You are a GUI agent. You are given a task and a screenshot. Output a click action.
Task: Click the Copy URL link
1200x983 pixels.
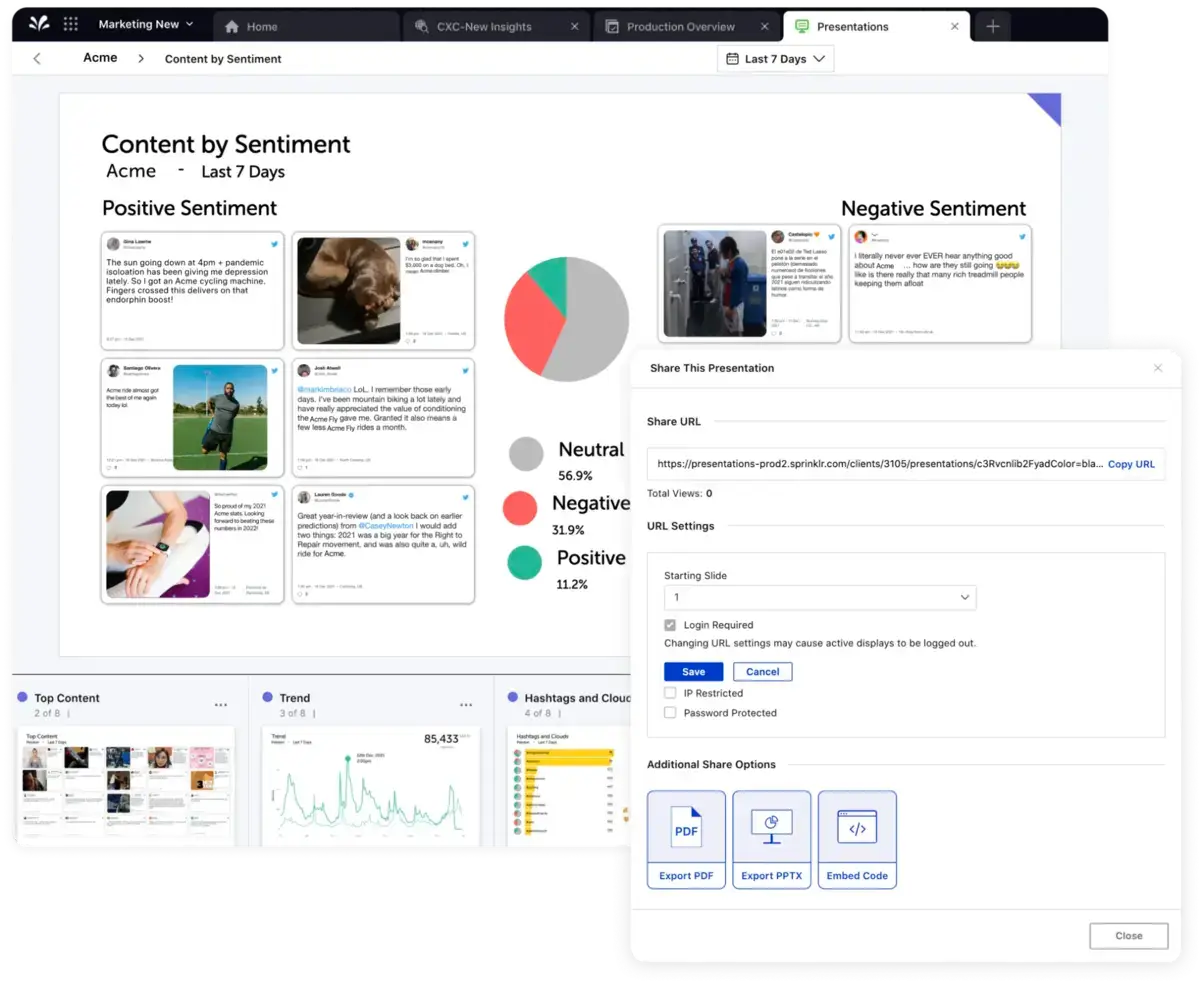tap(1131, 463)
